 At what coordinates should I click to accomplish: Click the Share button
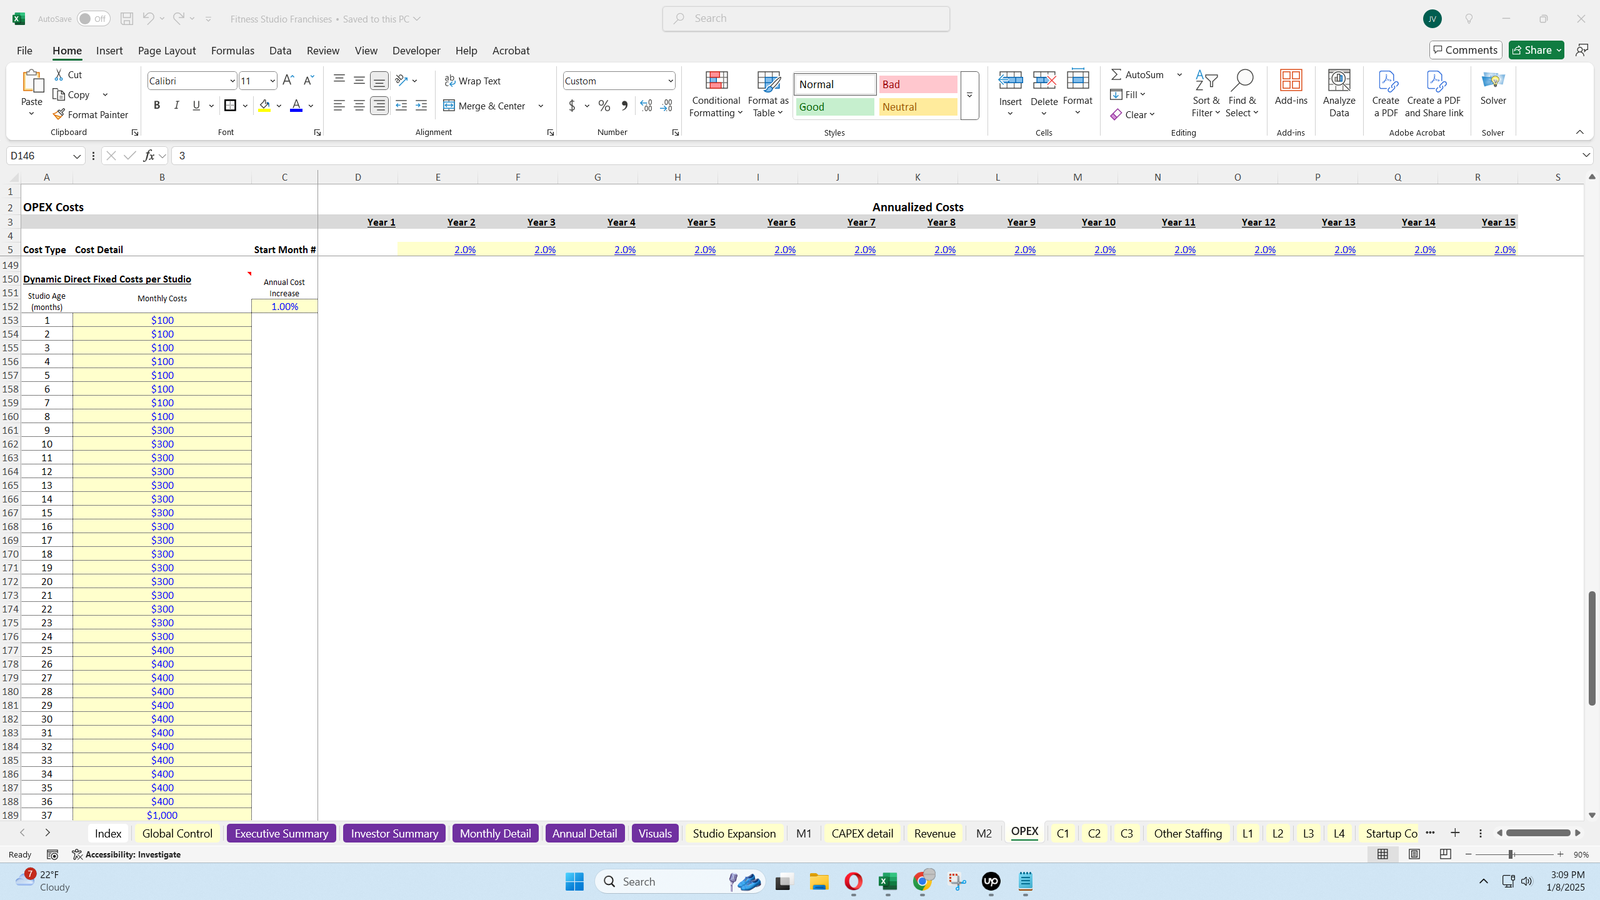click(1535, 50)
